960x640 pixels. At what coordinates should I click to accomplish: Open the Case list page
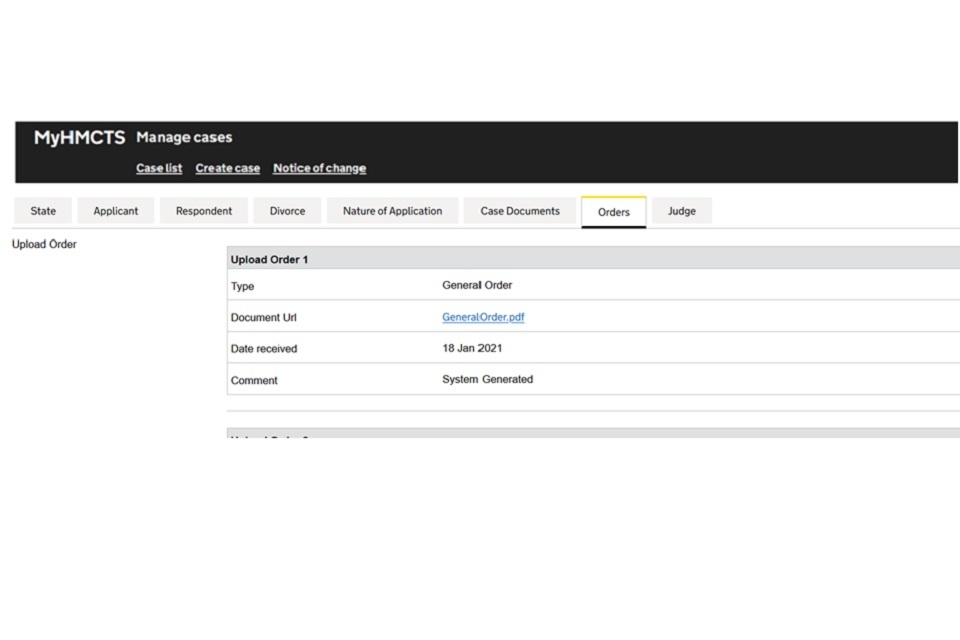159,169
